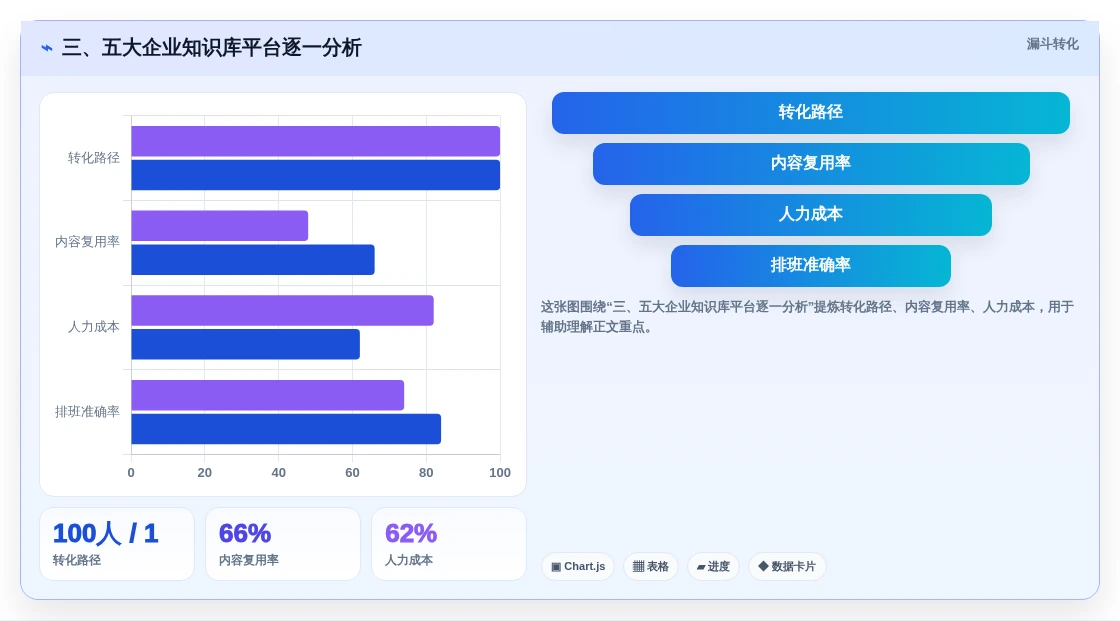The width and height of the screenshot is (1120, 621).
Task: Click the blue bar for 内容复用率
Action: click(x=253, y=259)
